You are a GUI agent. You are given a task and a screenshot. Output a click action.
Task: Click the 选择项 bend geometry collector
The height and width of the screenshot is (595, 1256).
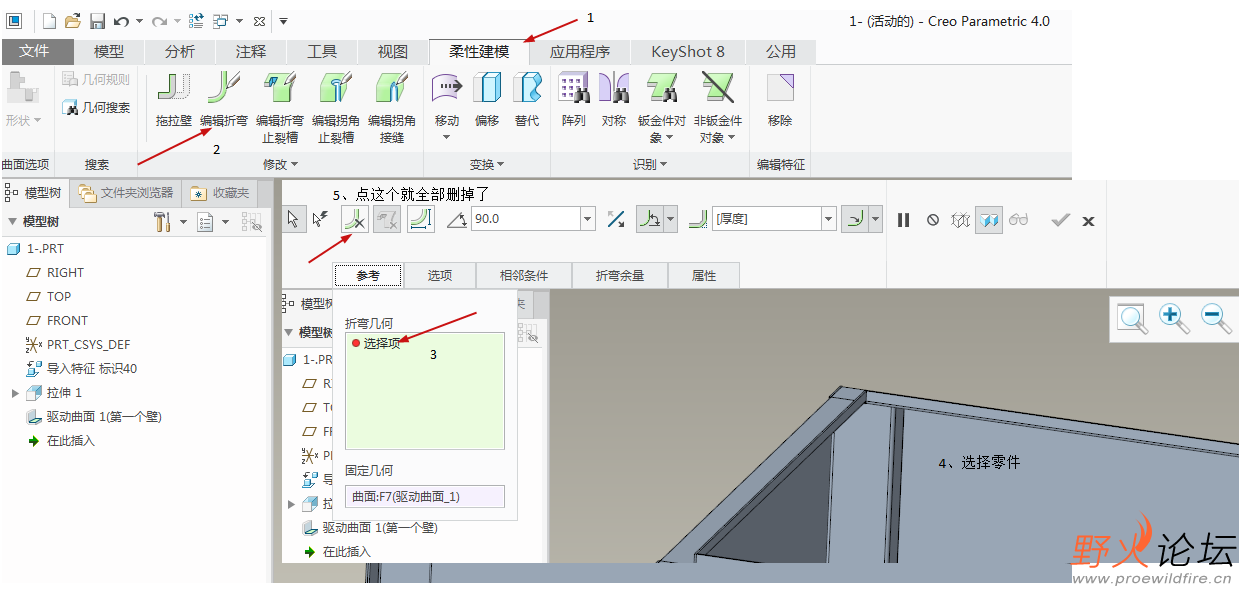coord(425,391)
